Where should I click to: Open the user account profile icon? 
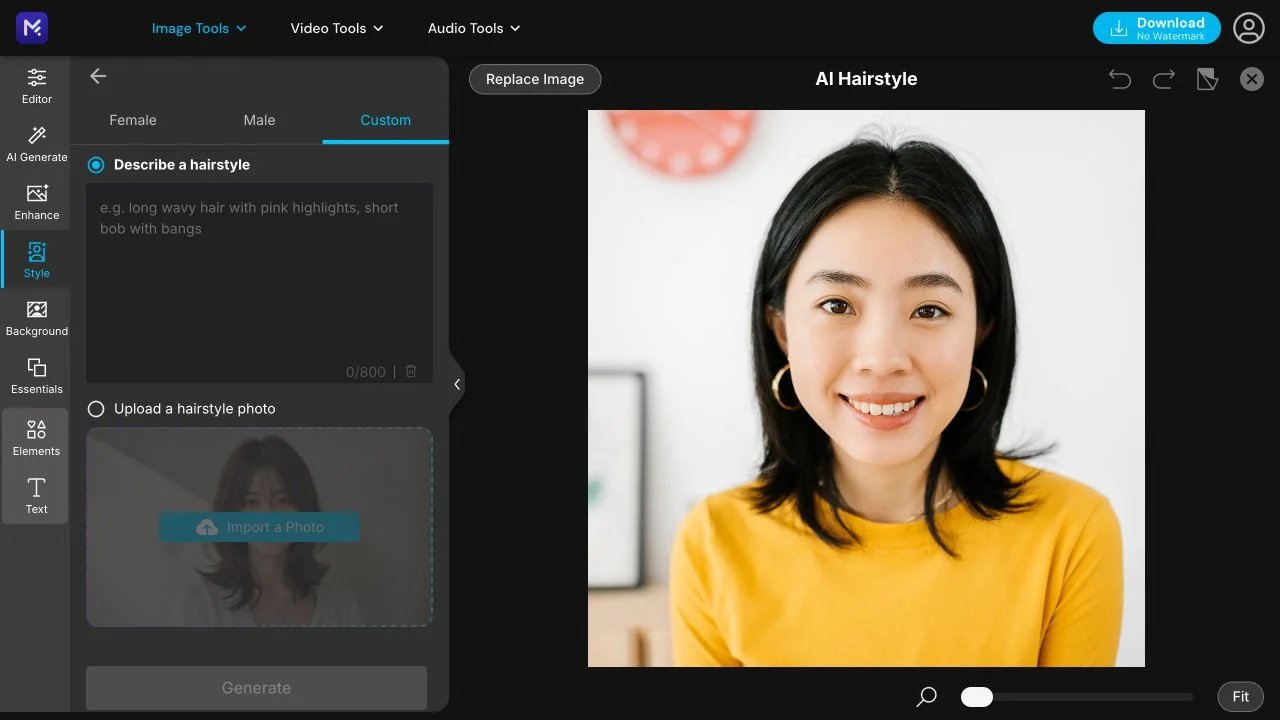[1249, 28]
